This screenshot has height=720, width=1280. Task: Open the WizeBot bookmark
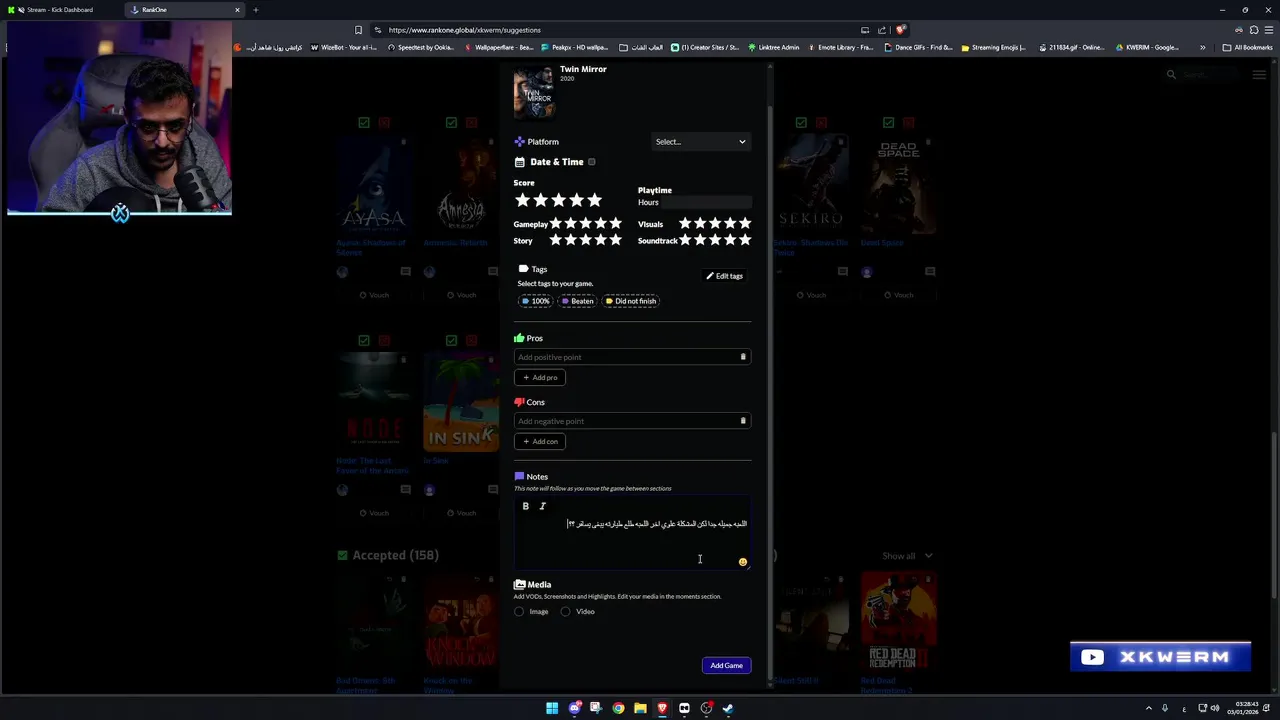tap(344, 47)
